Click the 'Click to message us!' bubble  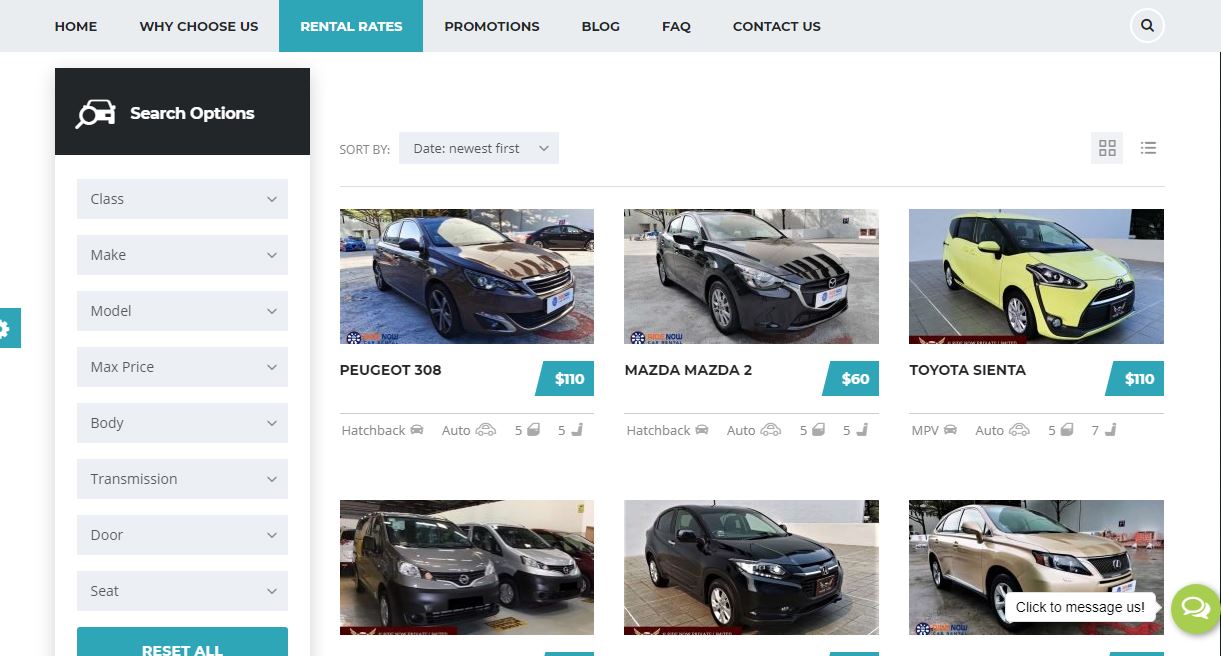[x=1080, y=607]
